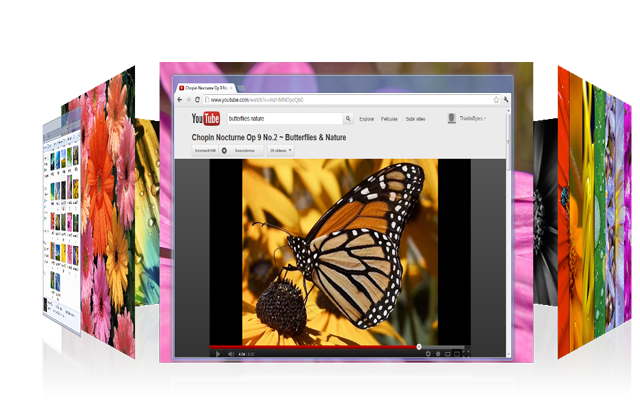640x400 pixels.
Task: Open Chrome wrench settings menu
Action: [506, 100]
